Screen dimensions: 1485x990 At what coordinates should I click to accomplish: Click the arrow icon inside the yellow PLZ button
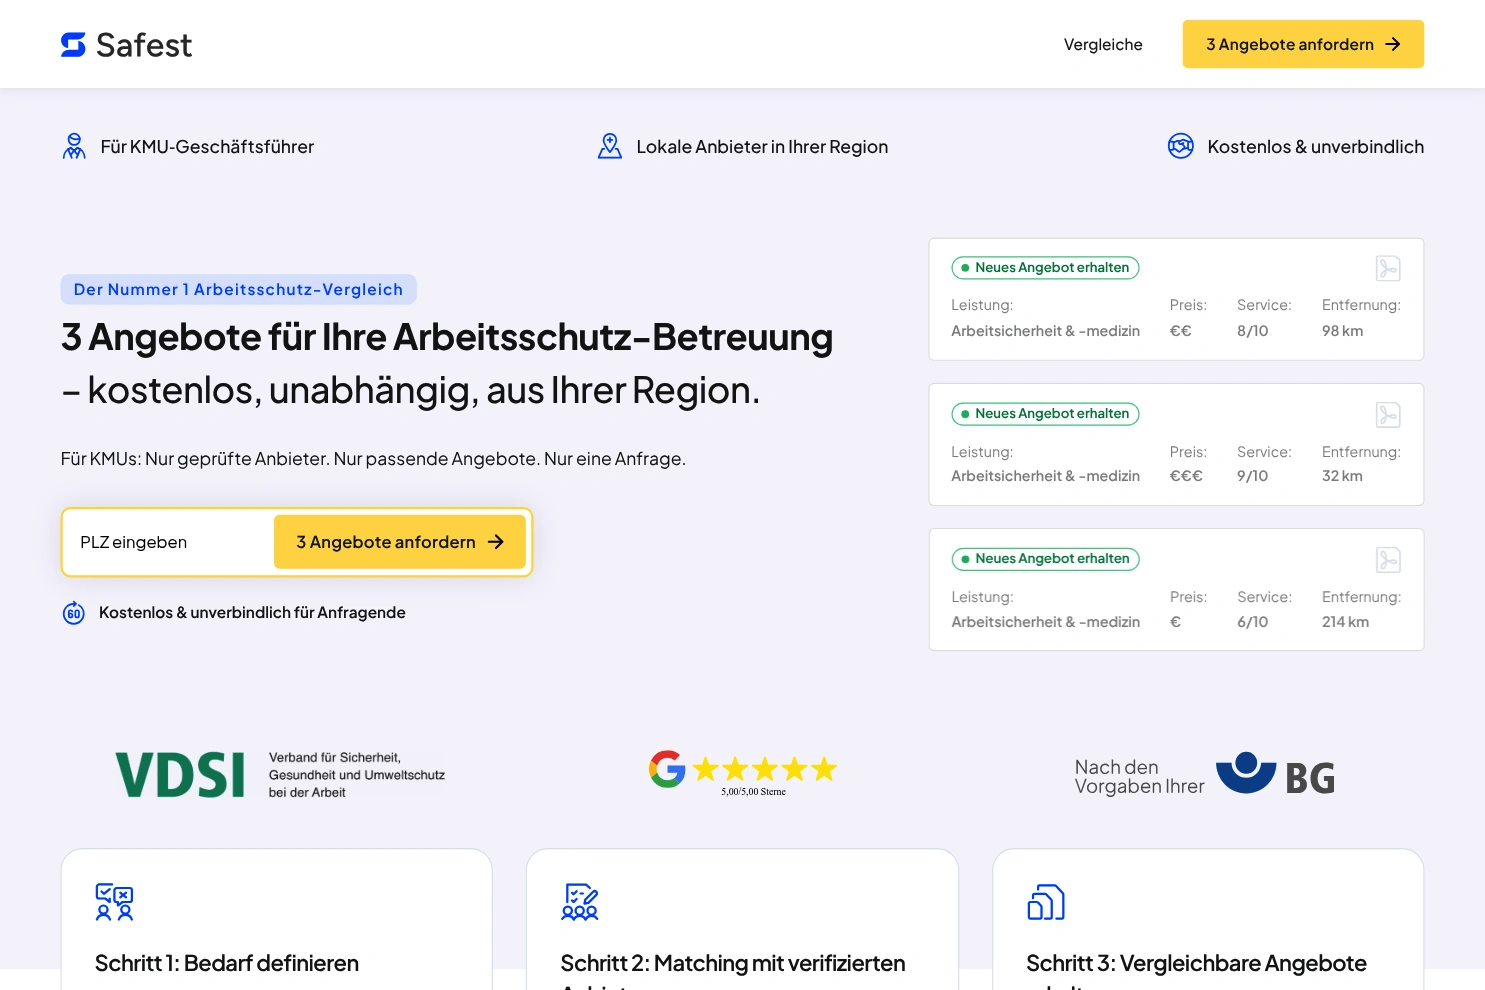[496, 542]
